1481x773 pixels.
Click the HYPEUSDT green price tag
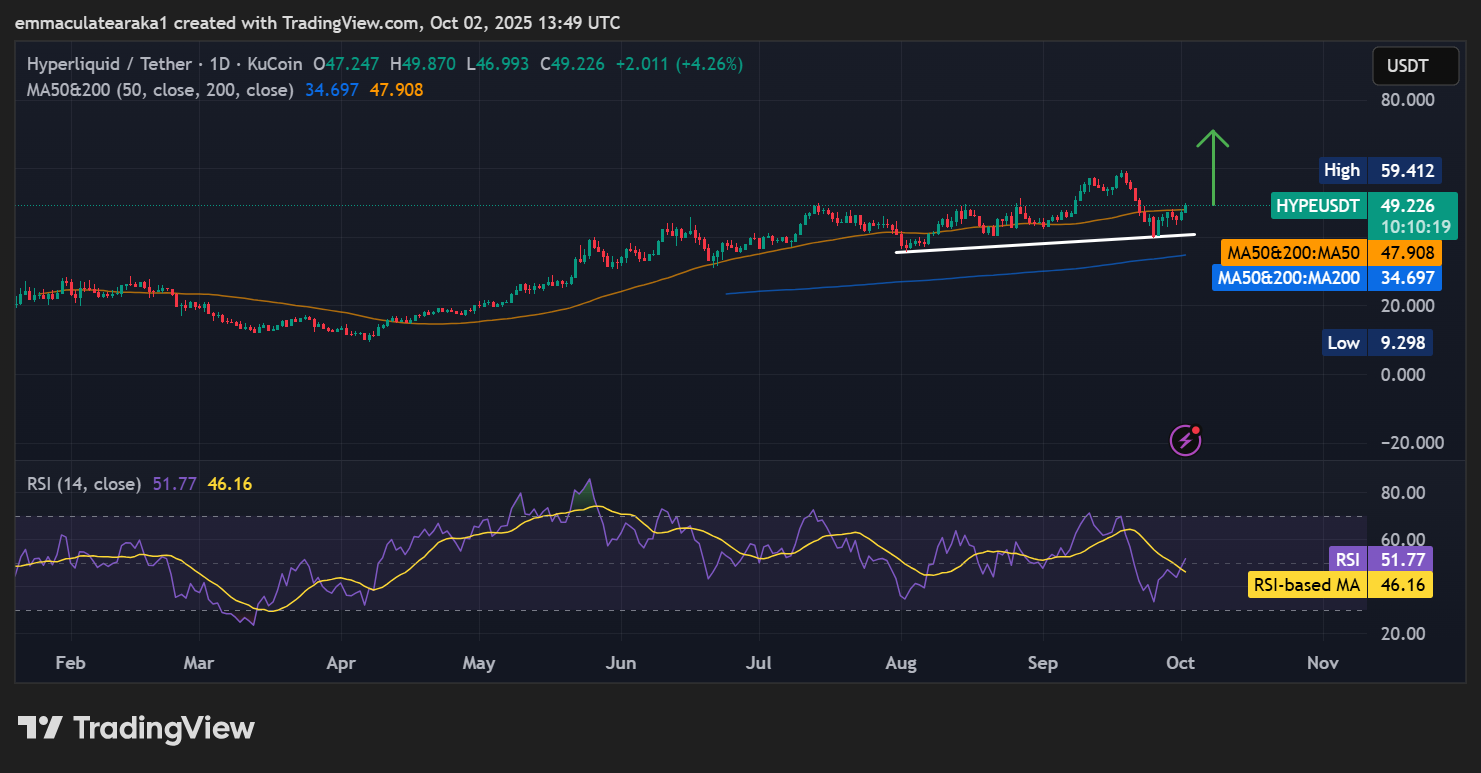1319,206
